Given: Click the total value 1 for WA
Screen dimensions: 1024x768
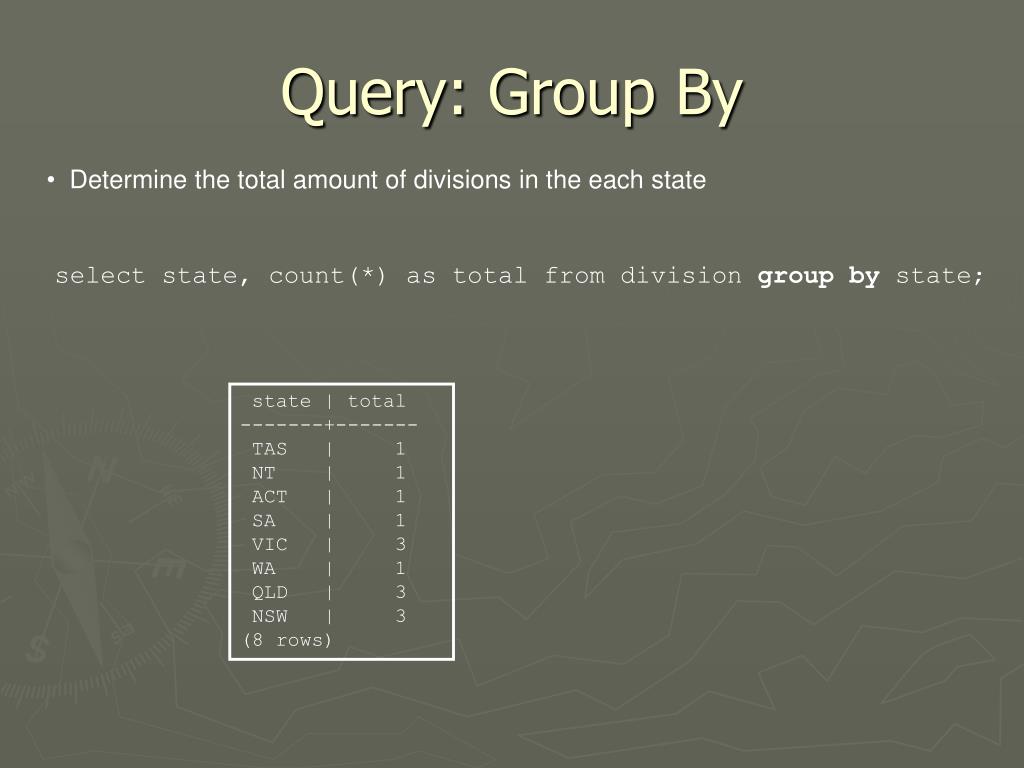Looking at the screenshot, I should pyautogui.click(x=400, y=568).
